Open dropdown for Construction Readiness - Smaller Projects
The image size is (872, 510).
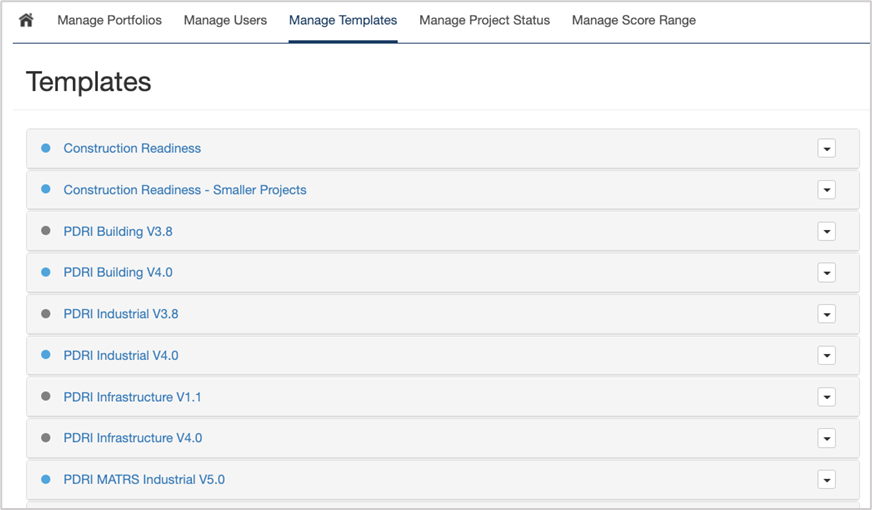[826, 190]
